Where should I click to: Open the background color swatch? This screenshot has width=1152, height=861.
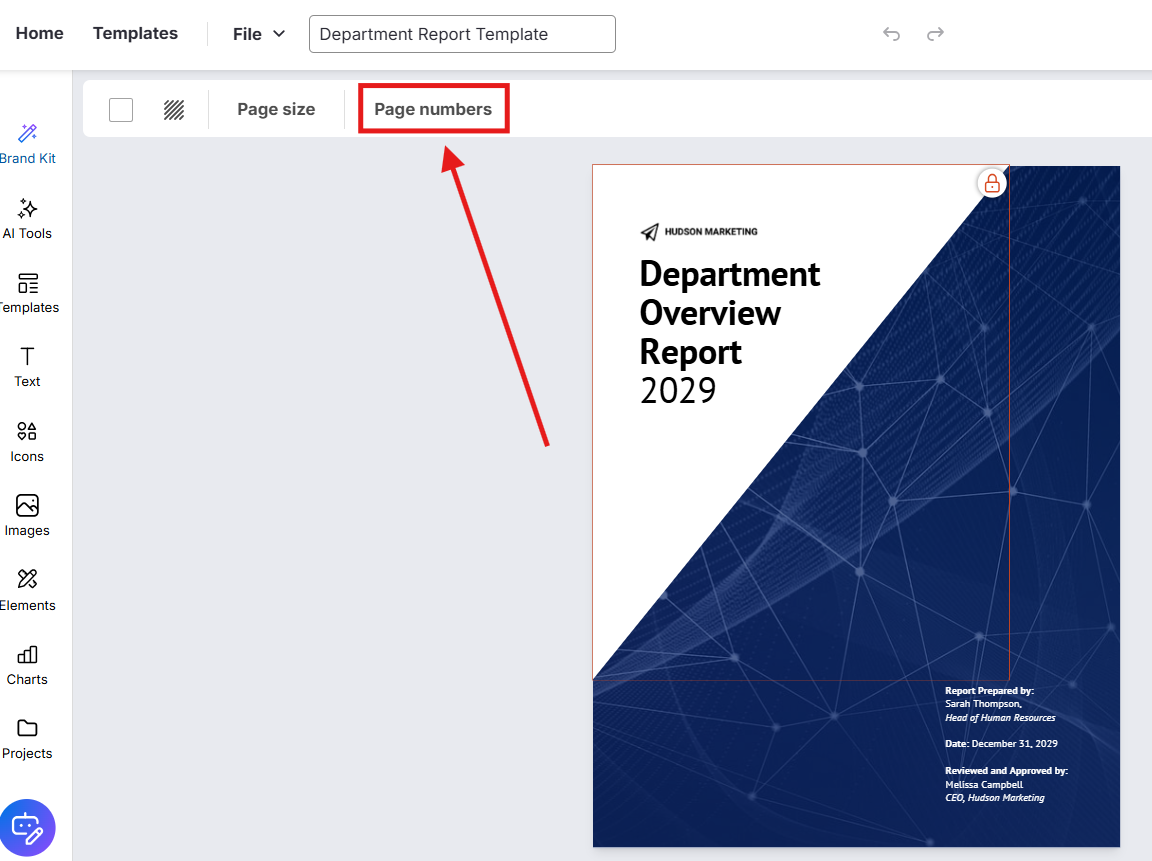pos(121,110)
